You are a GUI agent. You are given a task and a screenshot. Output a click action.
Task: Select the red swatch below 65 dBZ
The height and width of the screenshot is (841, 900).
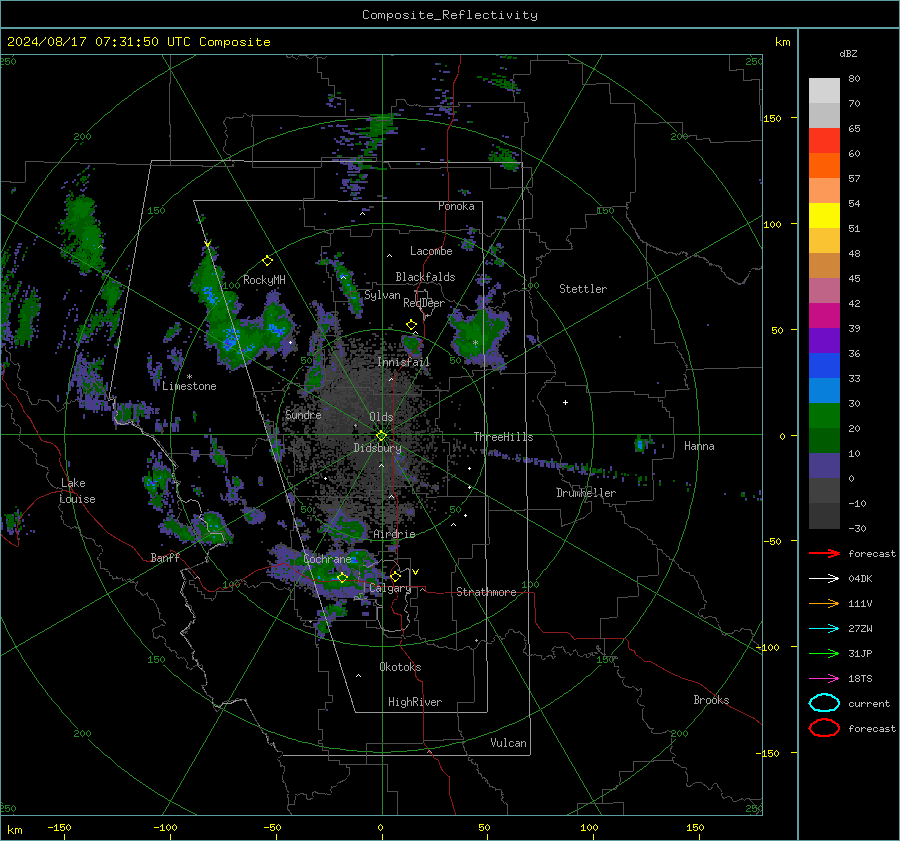point(824,140)
